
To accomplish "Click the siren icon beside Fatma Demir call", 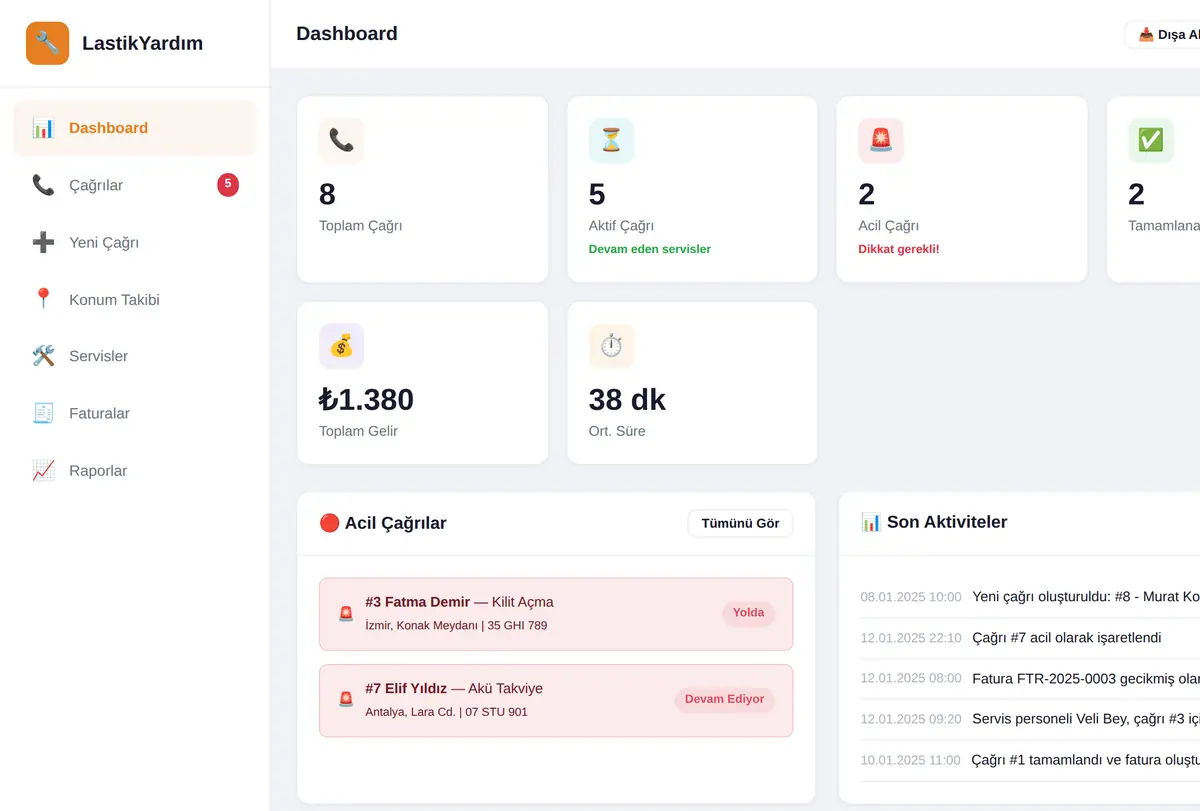I will (x=346, y=614).
